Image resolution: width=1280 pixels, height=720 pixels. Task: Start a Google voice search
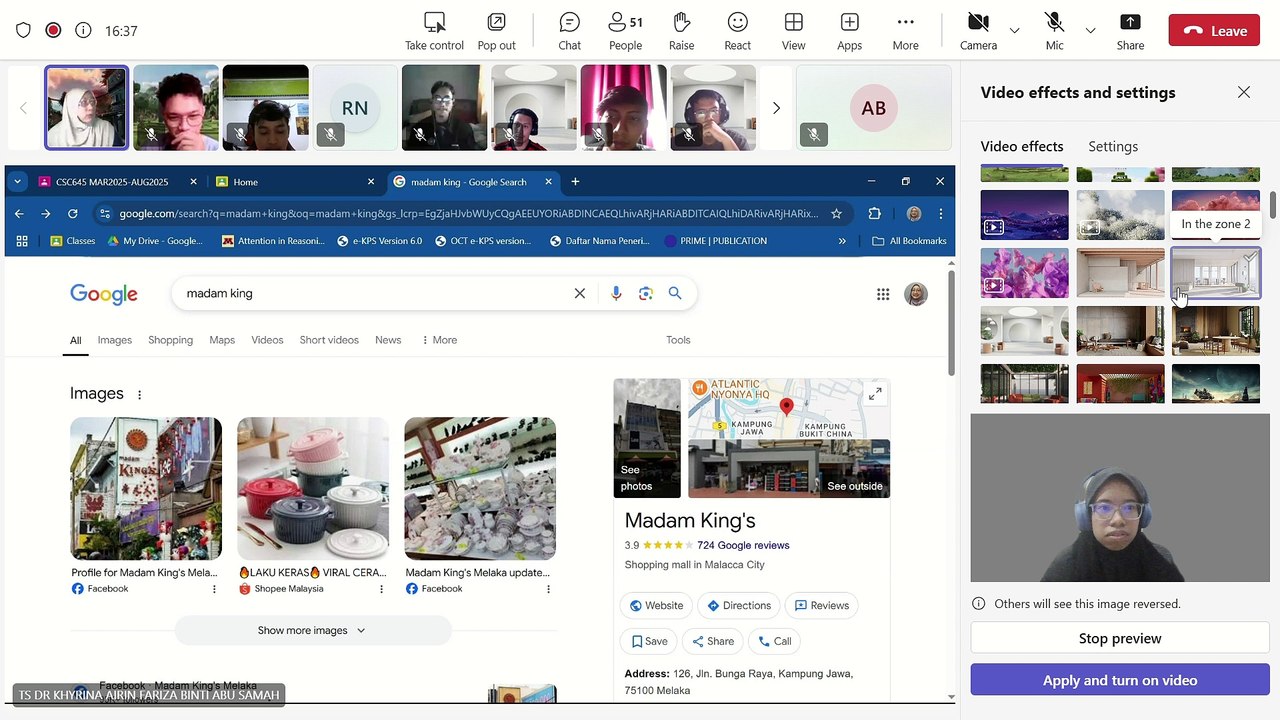tap(616, 293)
